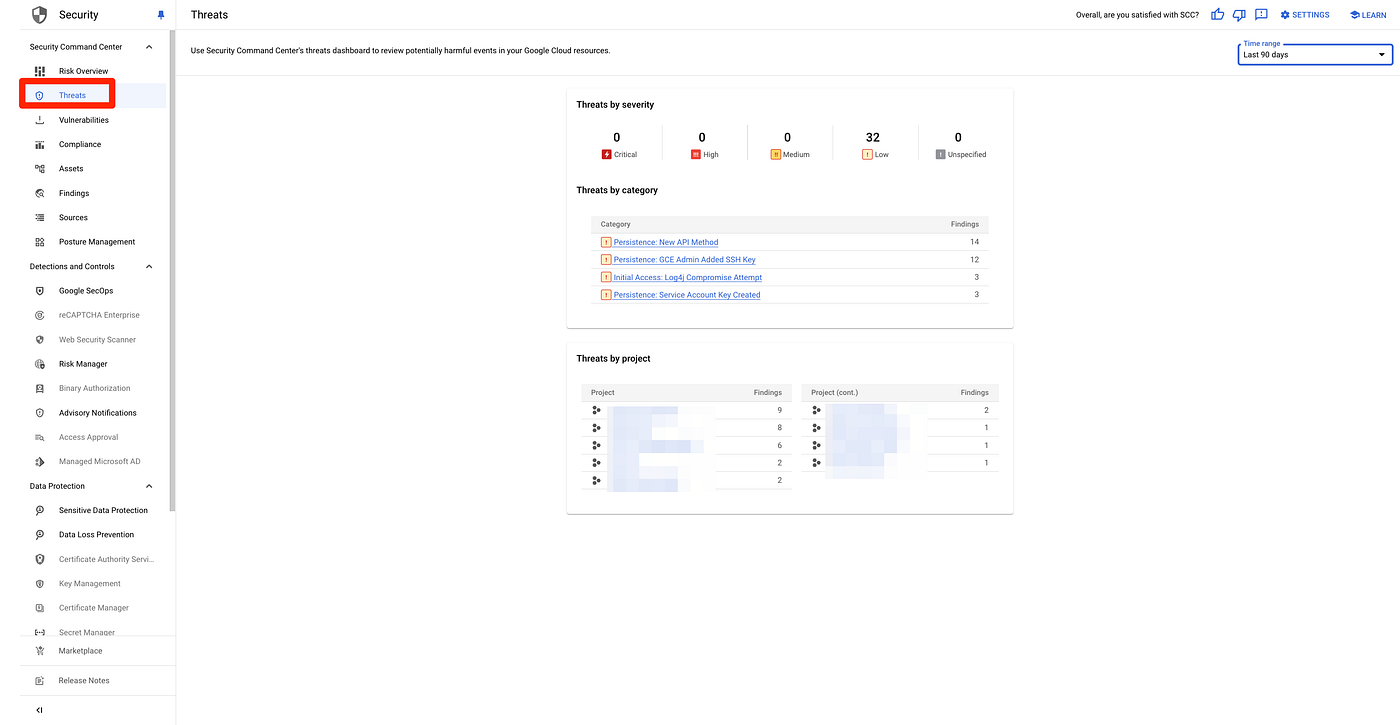1400x725 pixels.
Task: Give thumbs down satisfaction feedback
Action: 1239,15
